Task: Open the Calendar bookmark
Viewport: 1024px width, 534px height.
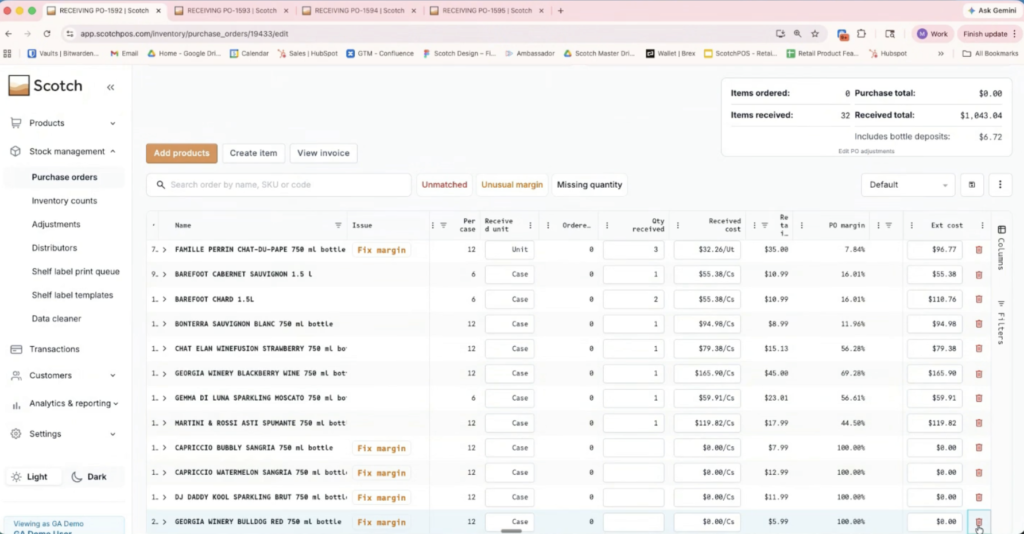Action: coord(249,54)
